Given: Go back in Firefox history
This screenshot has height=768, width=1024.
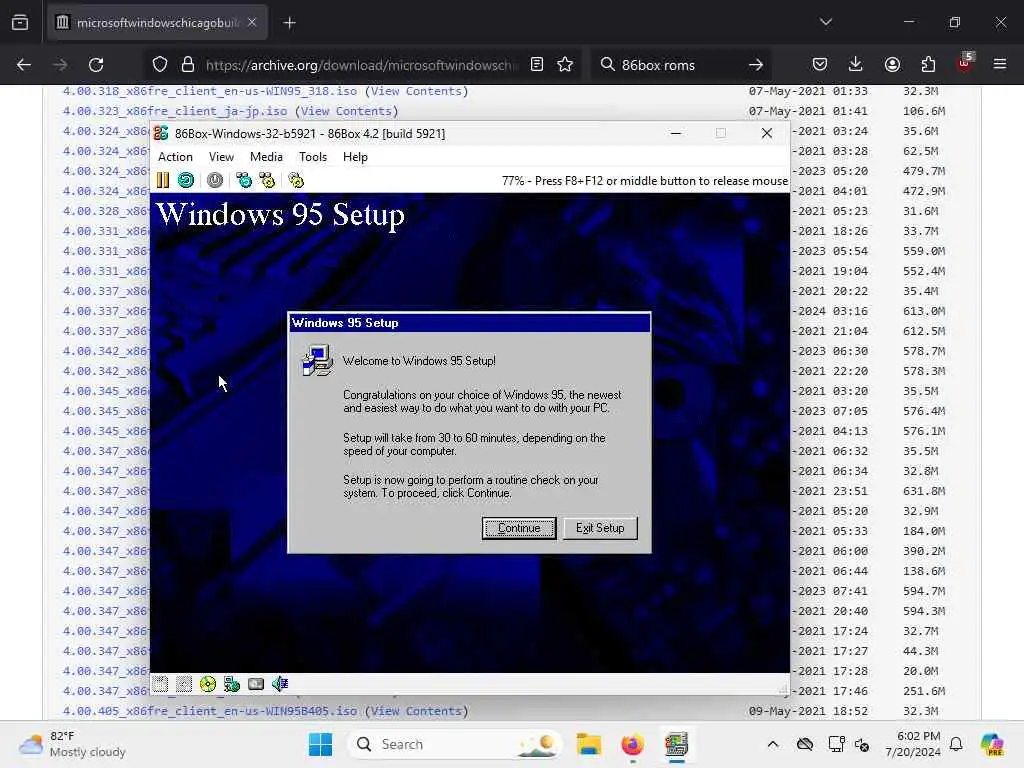Looking at the screenshot, I should 24,65.
